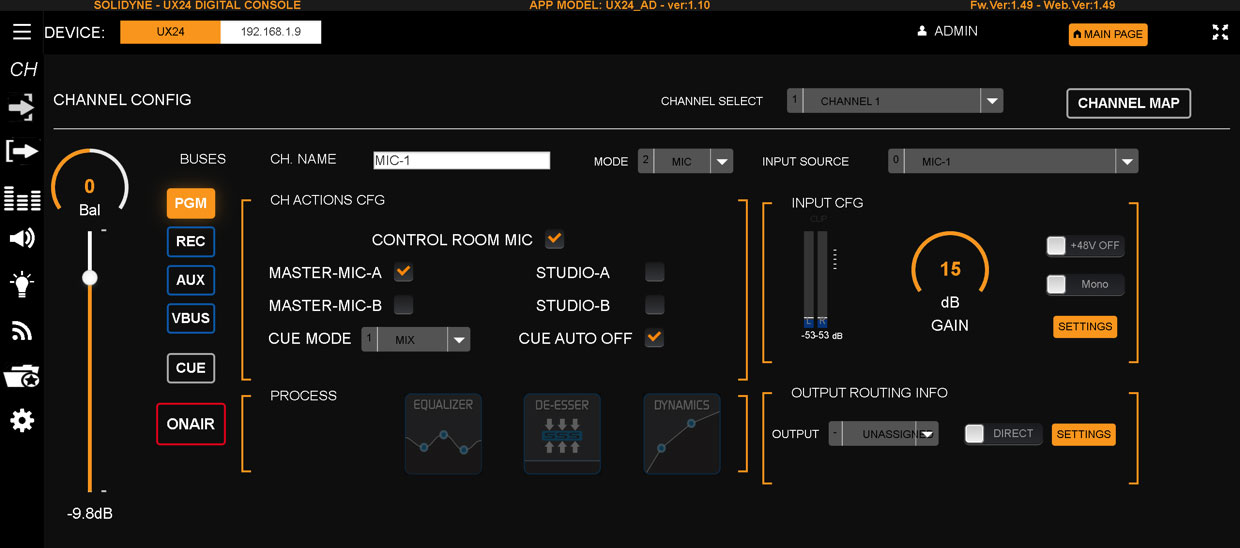This screenshot has width=1240, height=548.
Task: Open the Dynamics process panel
Action: tap(681, 434)
